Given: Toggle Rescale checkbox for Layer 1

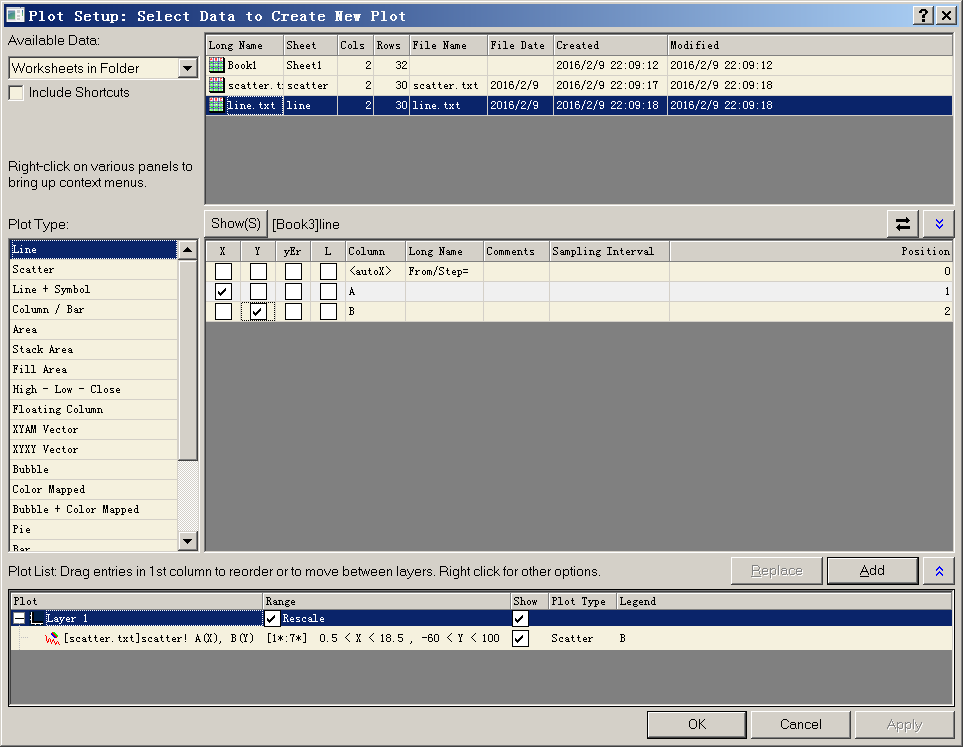Looking at the screenshot, I should [x=272, y=618].
